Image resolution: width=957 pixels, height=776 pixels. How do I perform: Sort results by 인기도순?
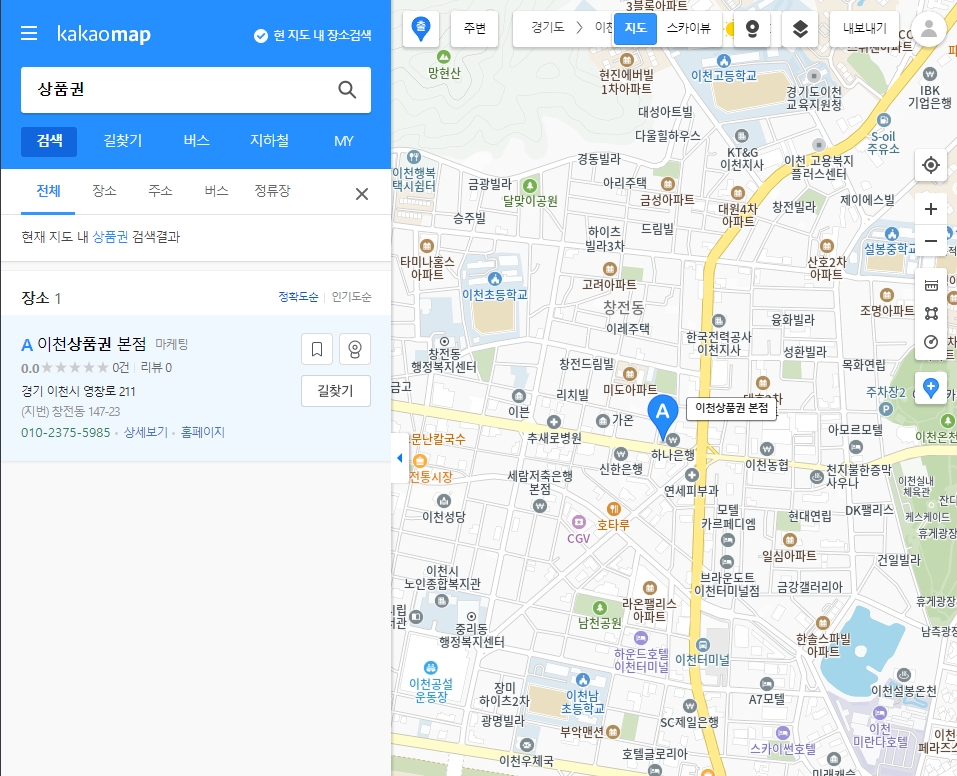pyautogui.click(x=351, y=297)
